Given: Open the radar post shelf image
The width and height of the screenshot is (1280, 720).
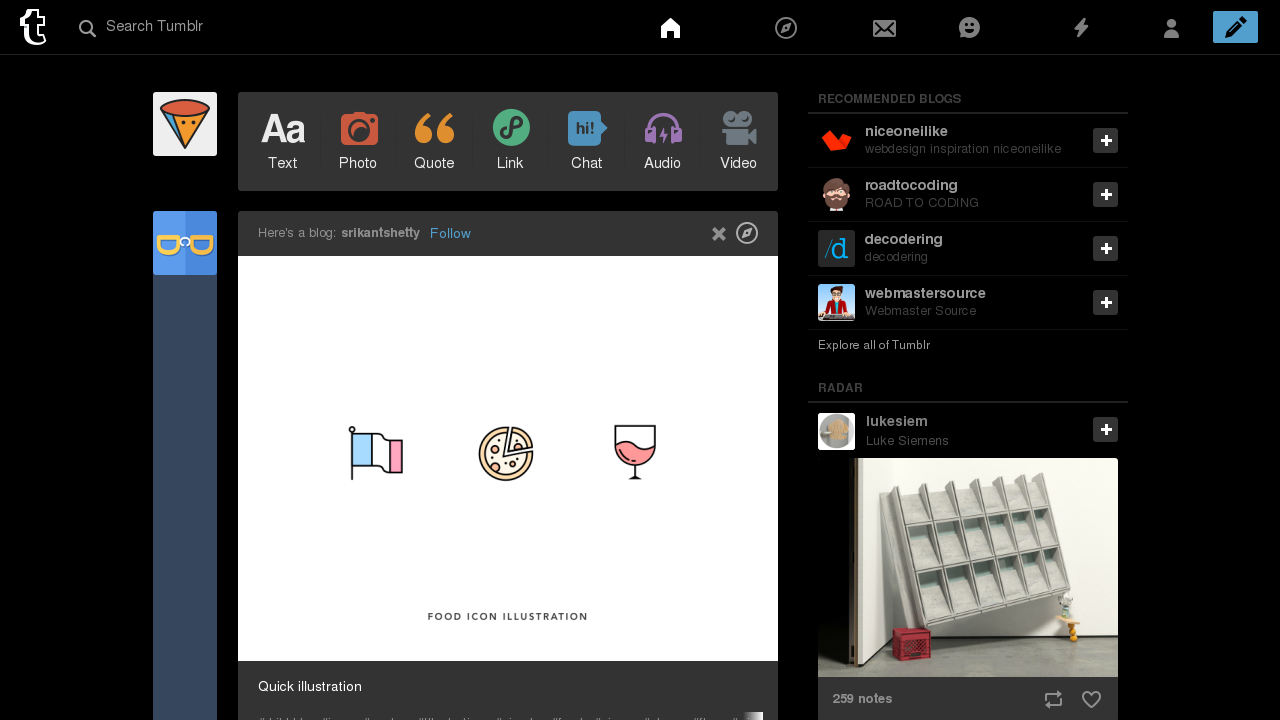Looking at the screenshot, I should coord(968,567).
